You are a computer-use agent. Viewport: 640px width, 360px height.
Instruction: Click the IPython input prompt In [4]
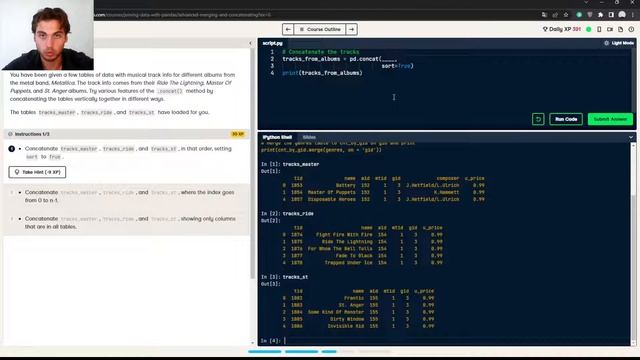(x=271, y=340)
